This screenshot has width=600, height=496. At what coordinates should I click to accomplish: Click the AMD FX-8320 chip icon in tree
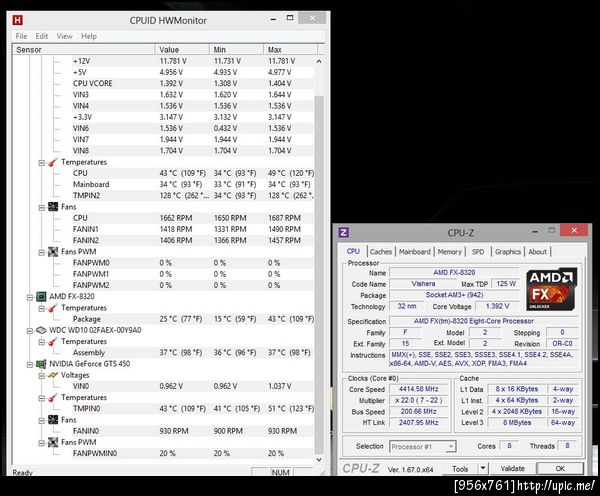click(41, 297)
